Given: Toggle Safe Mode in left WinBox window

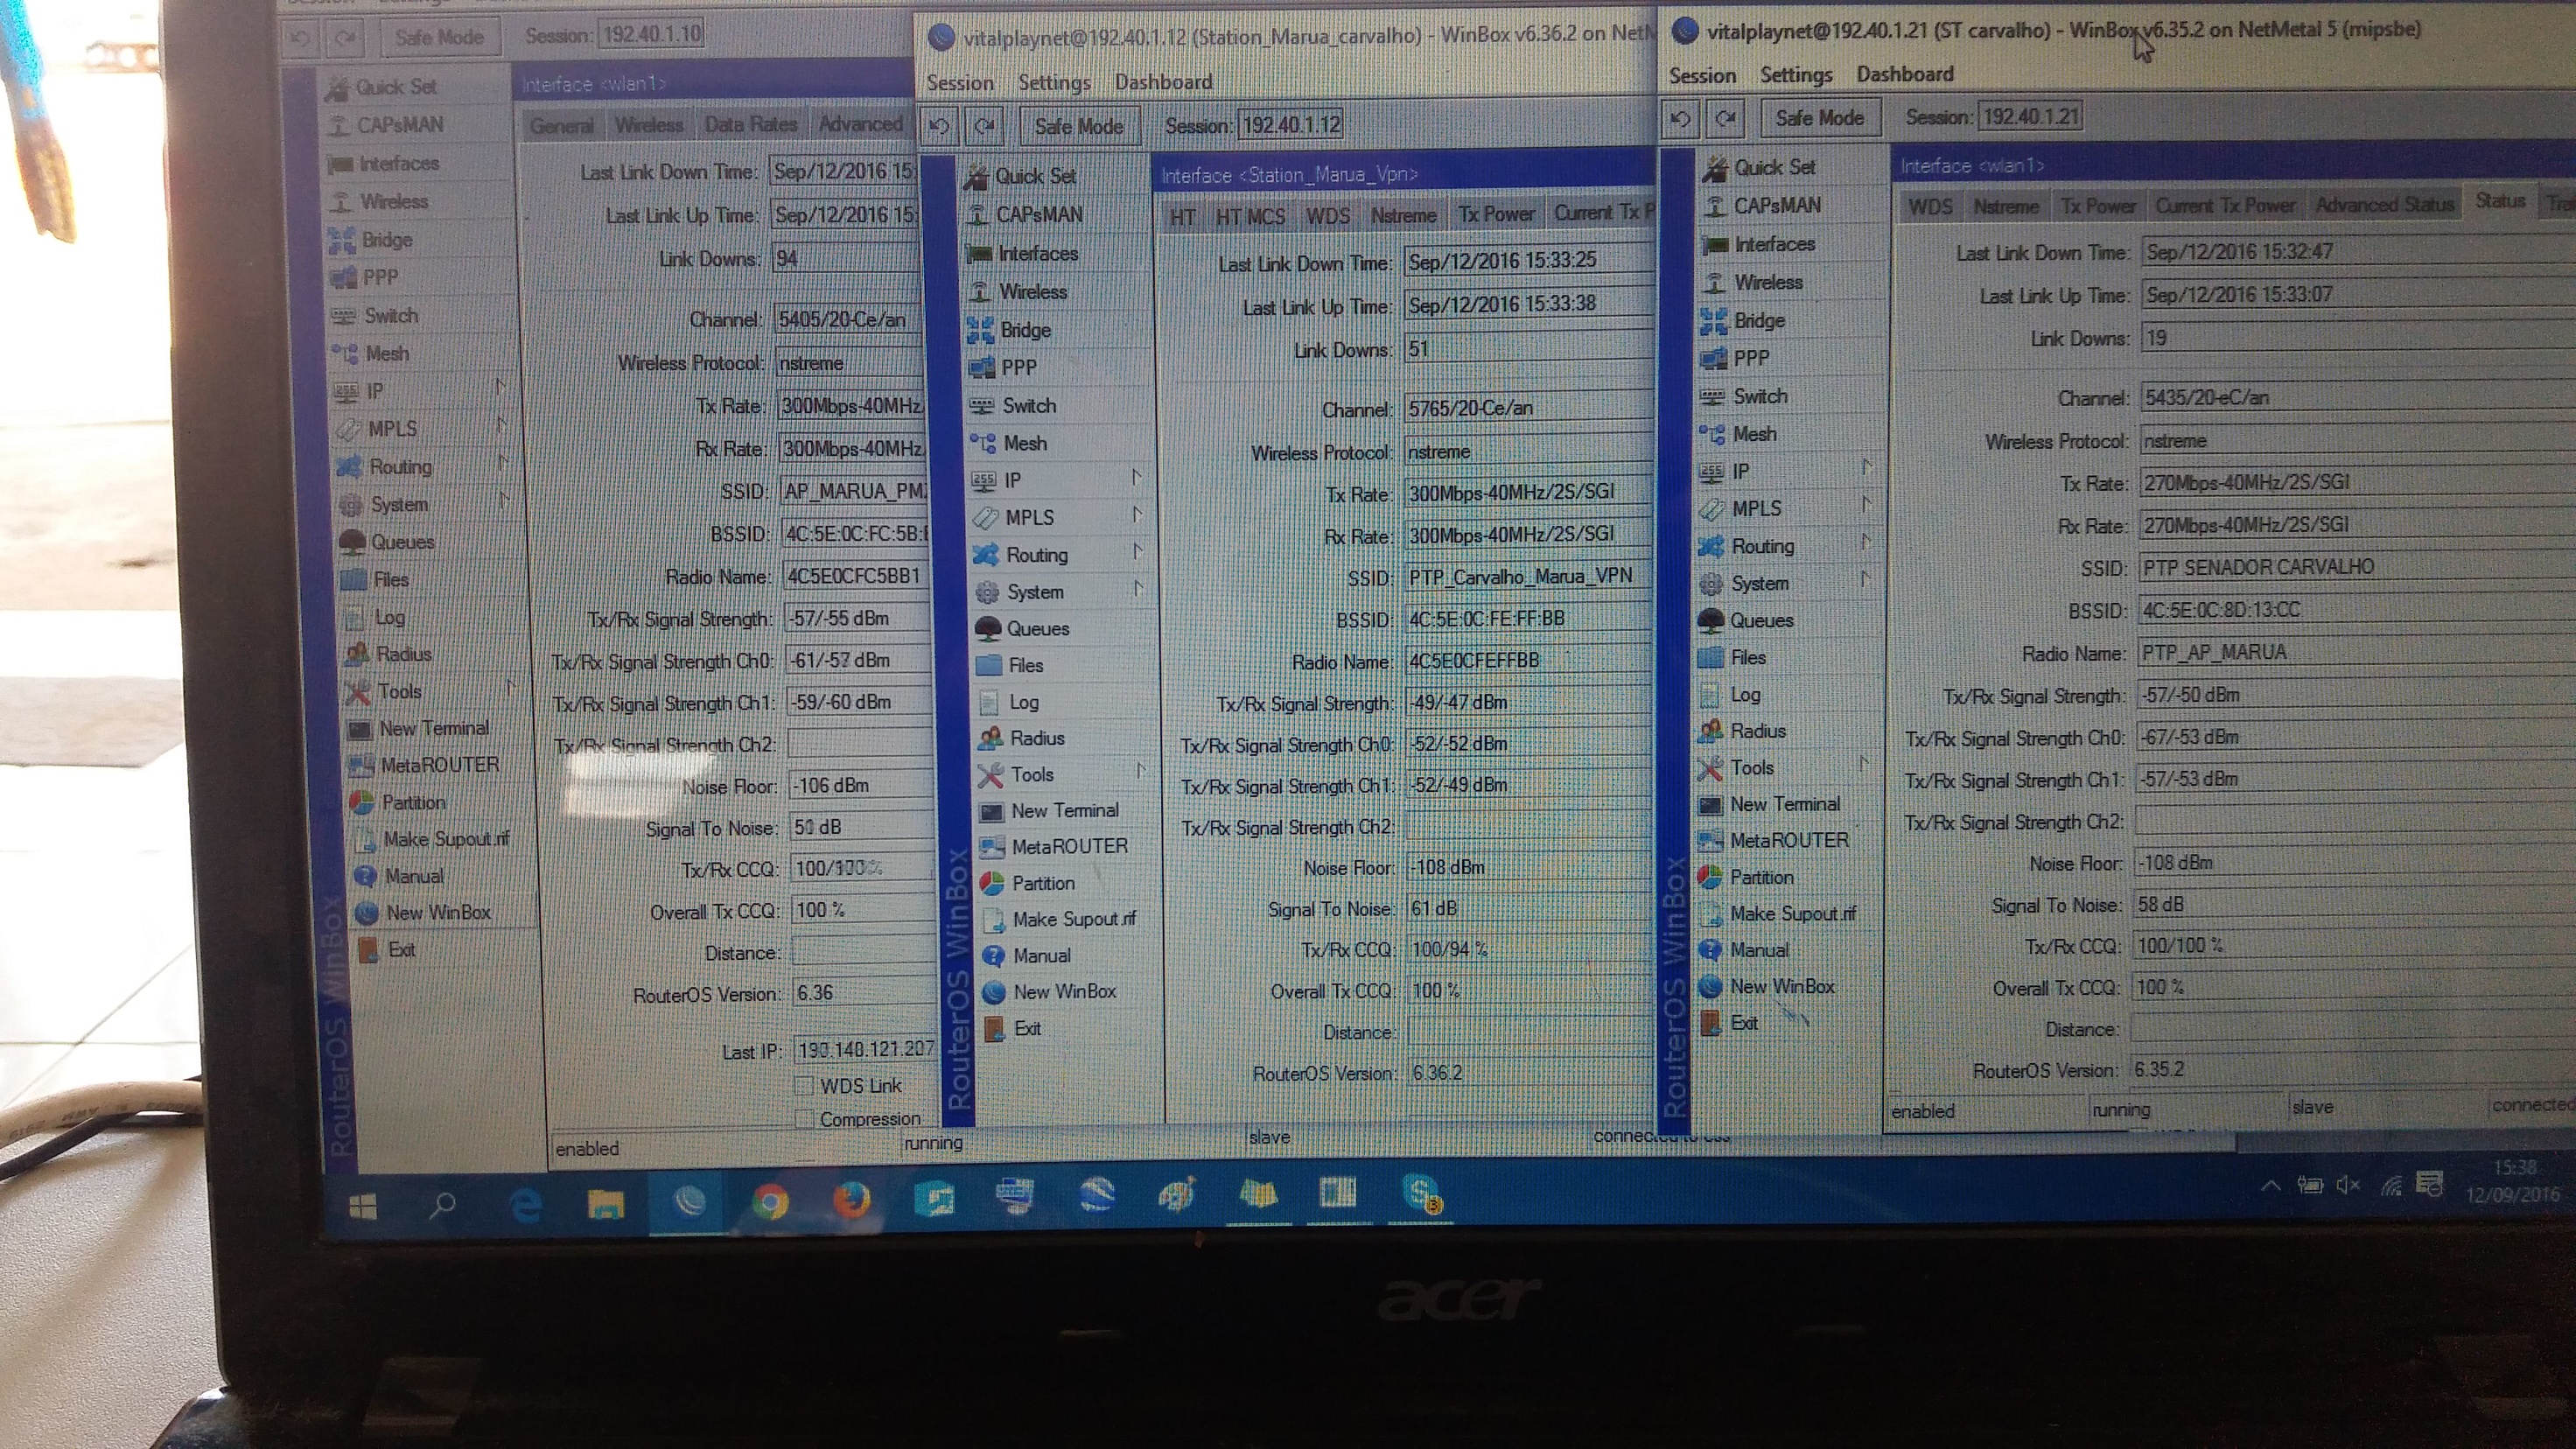Looking at the screenshot, I should coord(439,38).
